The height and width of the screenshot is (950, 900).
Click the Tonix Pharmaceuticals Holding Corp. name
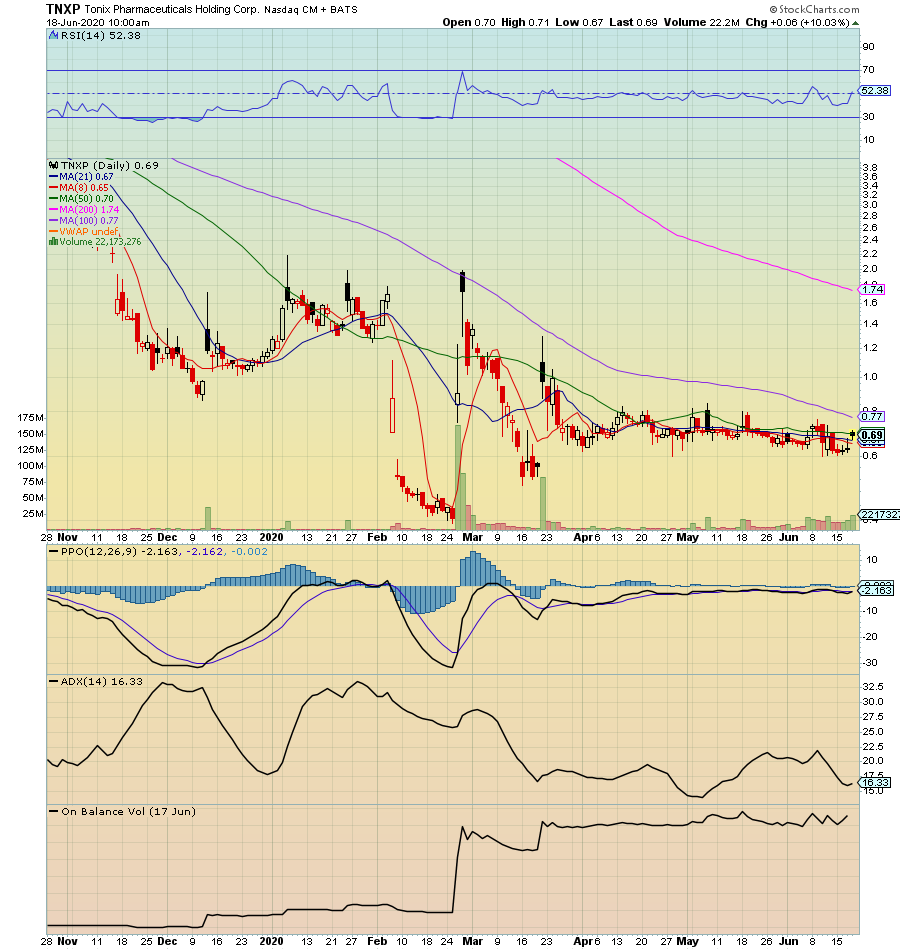tap(172, 10)
